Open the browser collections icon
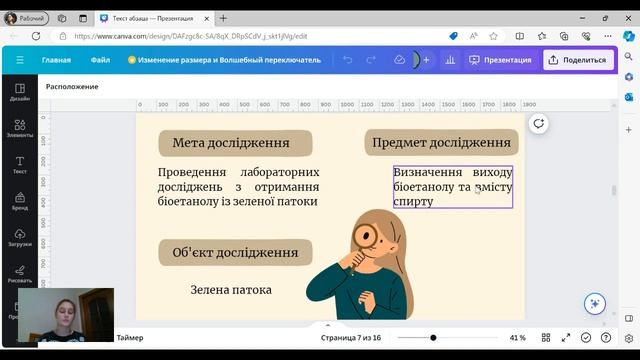 tap(564, 36)
